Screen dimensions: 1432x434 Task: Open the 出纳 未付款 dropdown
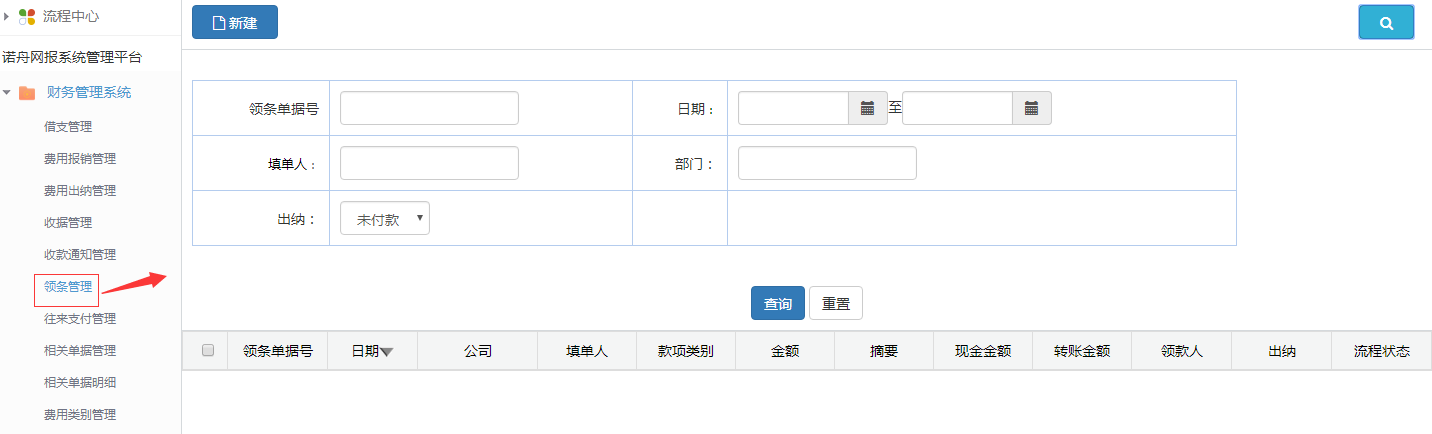pos(385,219)
